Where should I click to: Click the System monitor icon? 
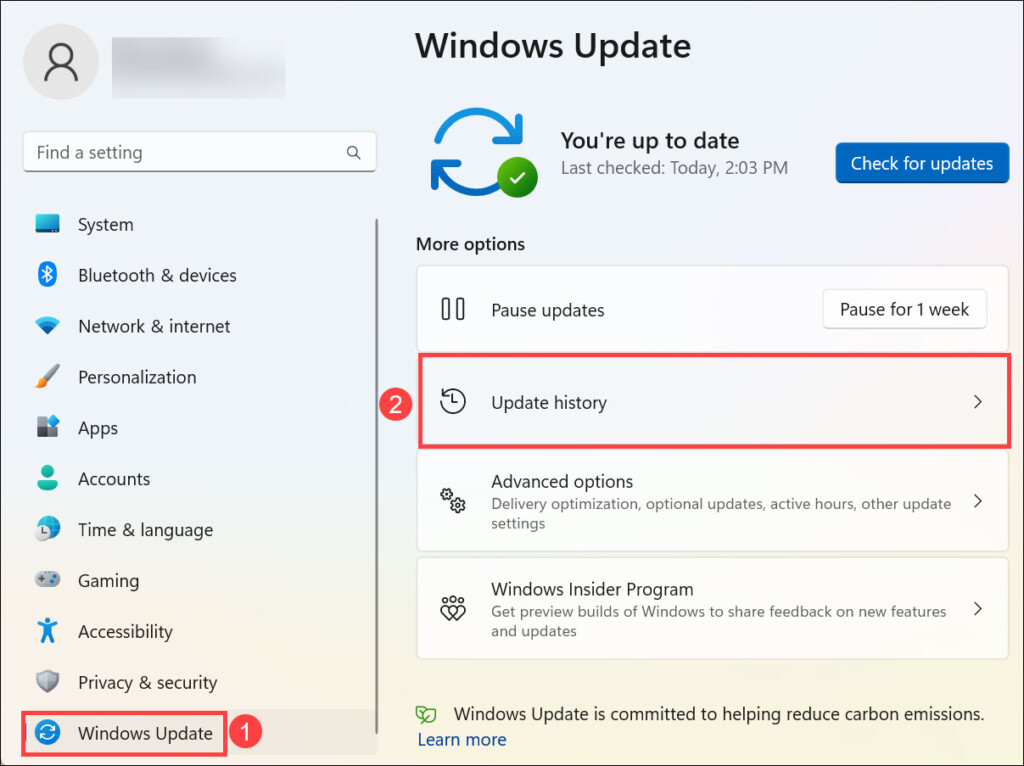point(47,223)
